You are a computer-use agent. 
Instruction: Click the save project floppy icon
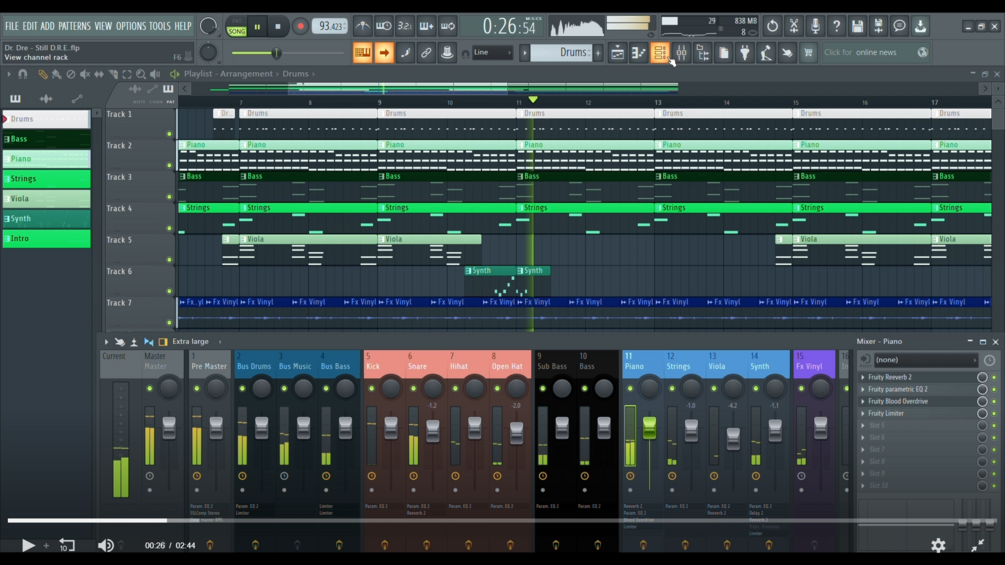coord(858,26)
